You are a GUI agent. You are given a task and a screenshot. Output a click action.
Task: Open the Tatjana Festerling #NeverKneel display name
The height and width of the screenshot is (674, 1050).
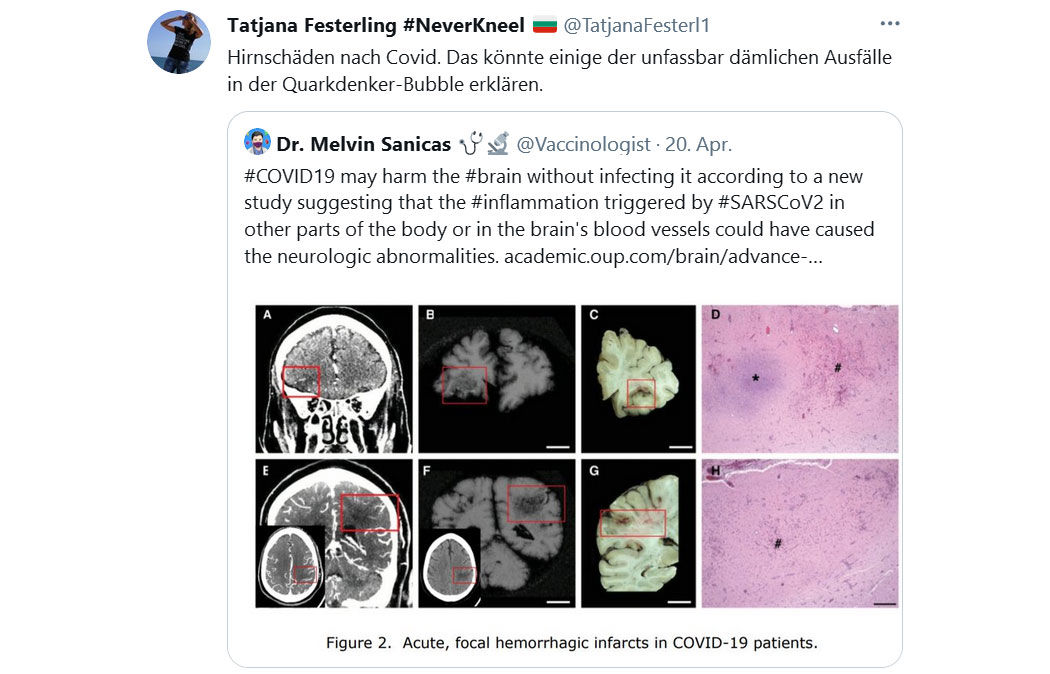point(376,25)
